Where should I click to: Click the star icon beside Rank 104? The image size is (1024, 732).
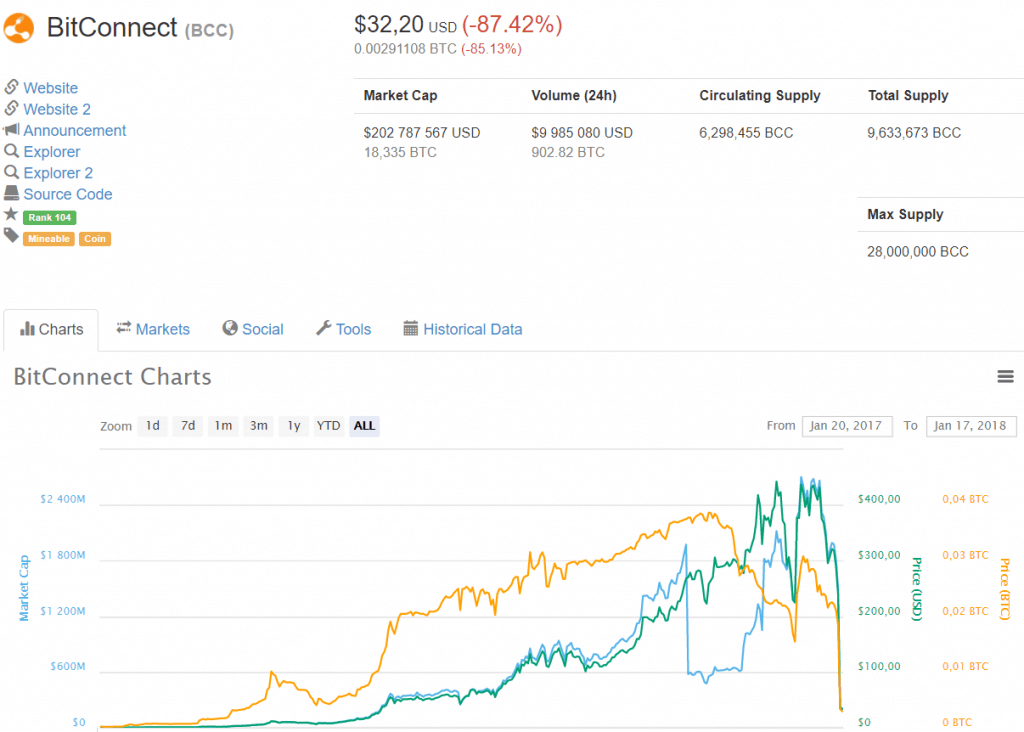10,214
